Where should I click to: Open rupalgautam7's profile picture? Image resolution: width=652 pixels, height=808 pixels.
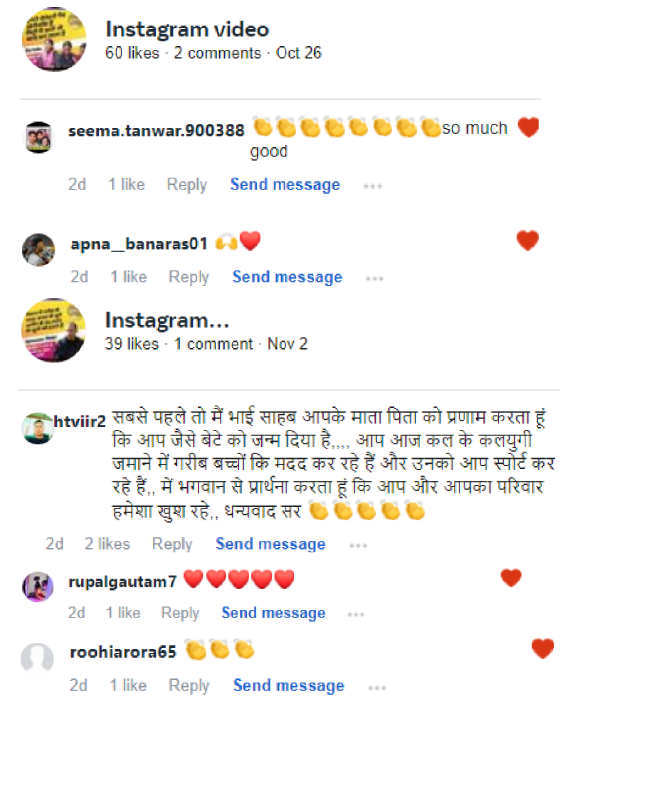click(x=38, y=586)
